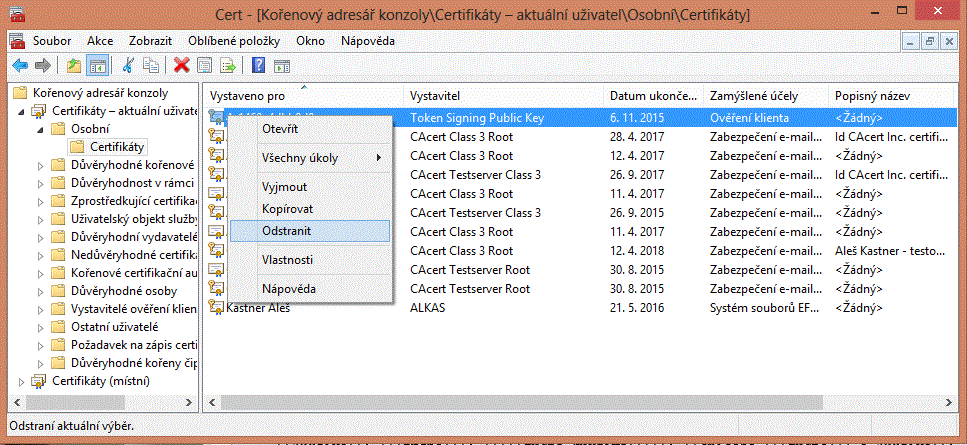Toggle the show/hide console tree icon

pyautogui.click(x=97, y=66)
